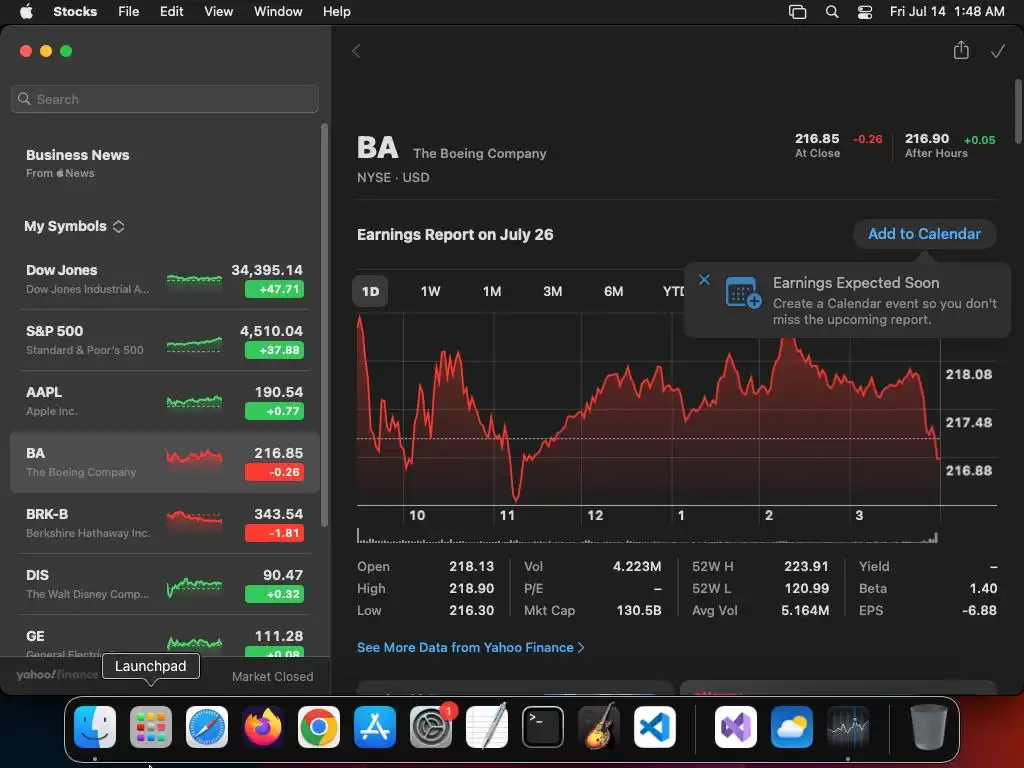Select the GE General Electric row
The width and height of the screenshot is (1024, 768).
[165, 639]
